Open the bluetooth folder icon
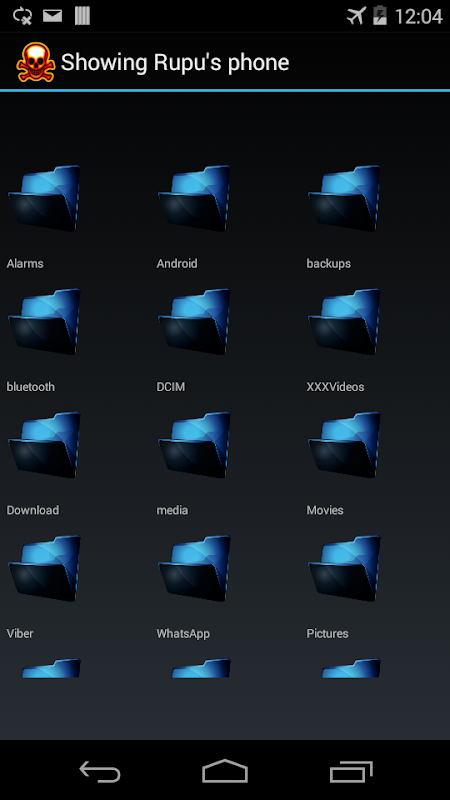This screenshot has width=450, height=800. (44, 321)
